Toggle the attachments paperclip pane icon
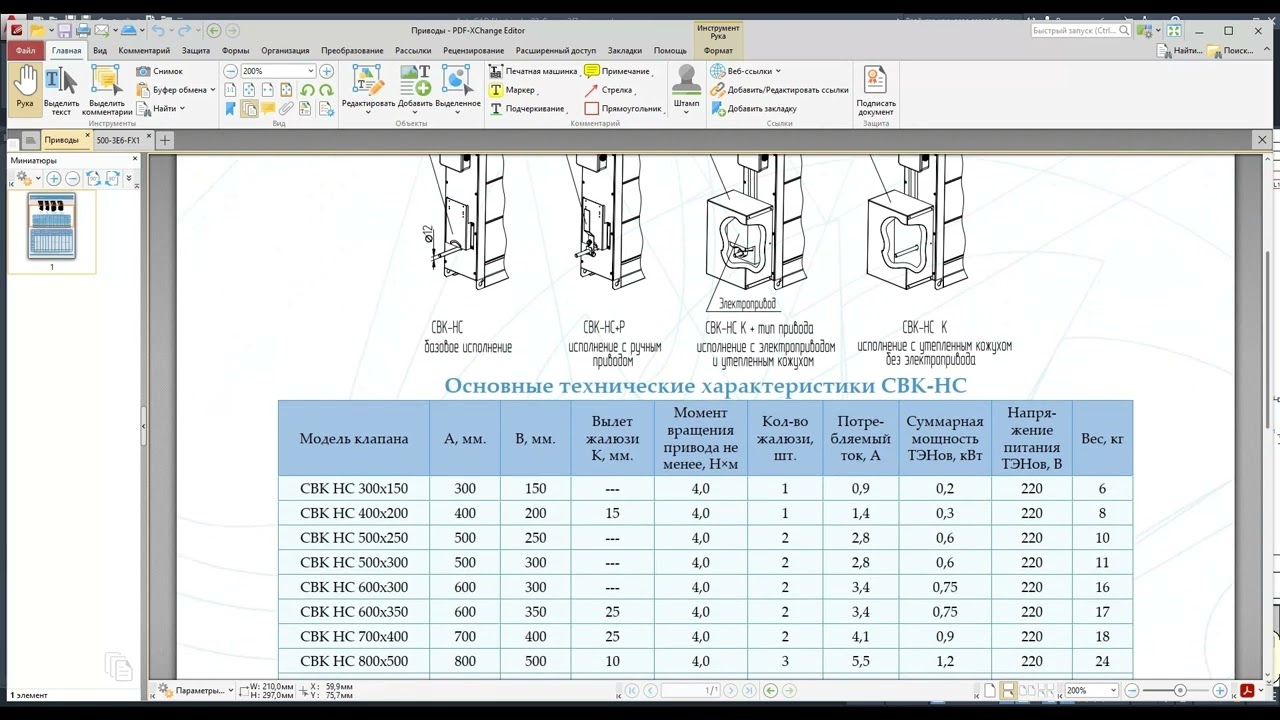Screen dimensions: 1280x720 point(287,108)
